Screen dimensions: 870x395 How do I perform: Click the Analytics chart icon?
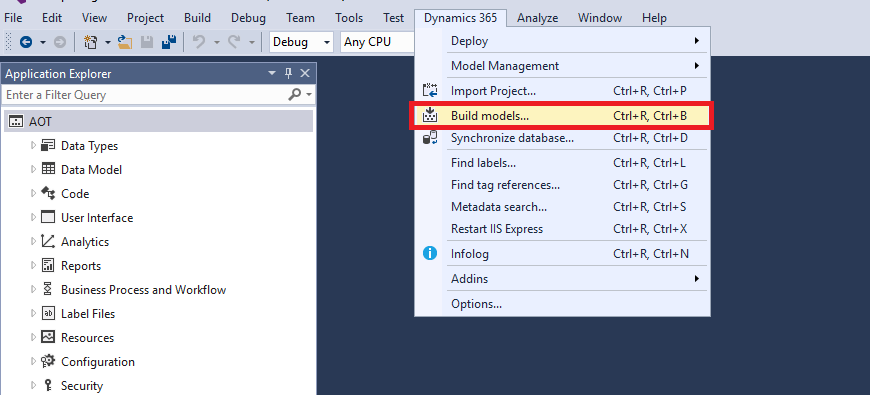pos(48,241)
